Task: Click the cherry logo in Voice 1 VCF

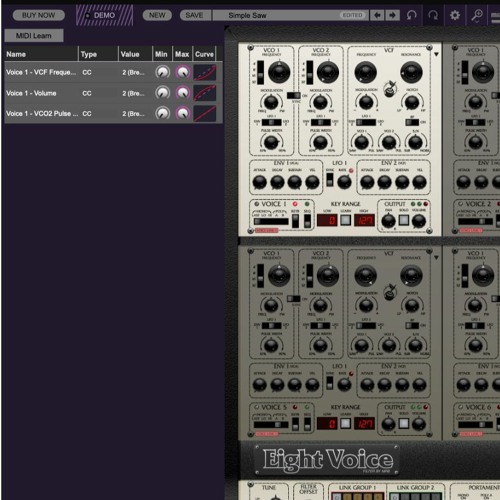Action: (x=389, y=88)
